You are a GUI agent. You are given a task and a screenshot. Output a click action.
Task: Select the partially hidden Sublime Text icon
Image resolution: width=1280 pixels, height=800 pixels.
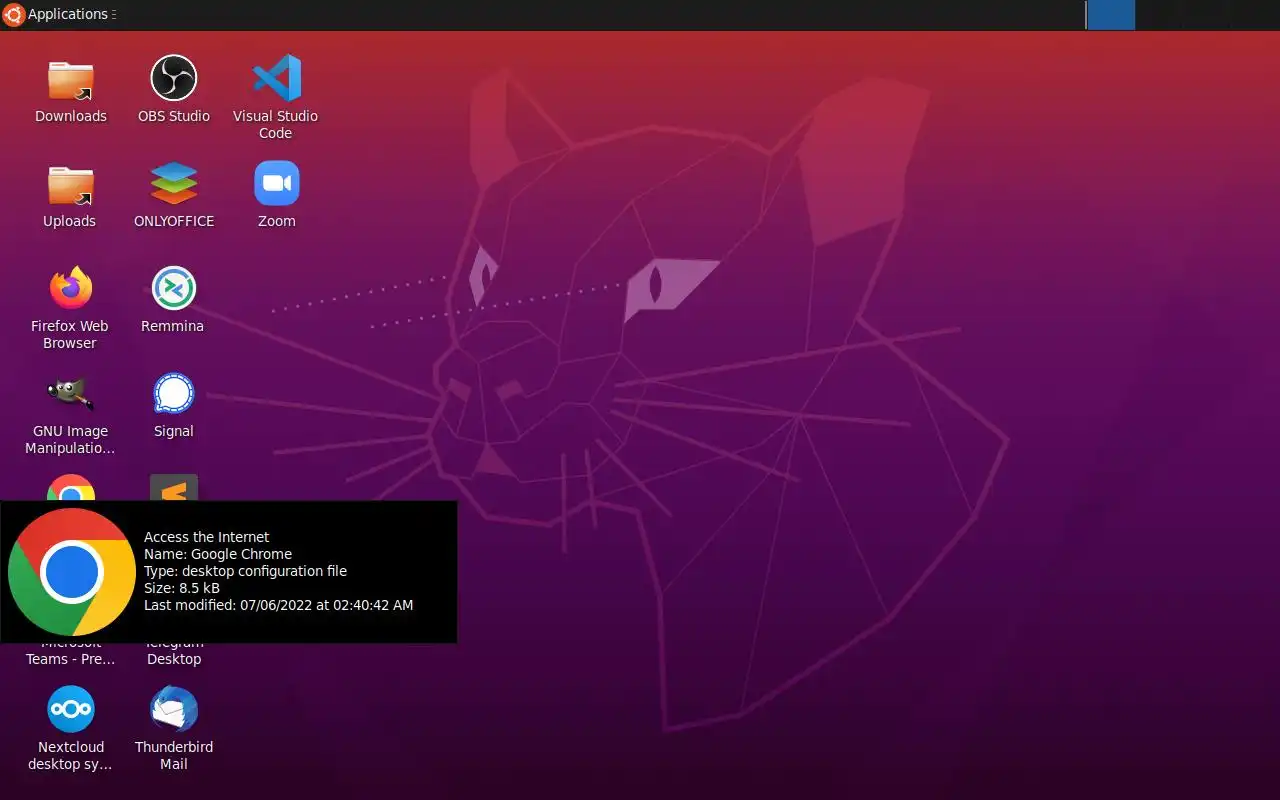[x=174, y=488]
